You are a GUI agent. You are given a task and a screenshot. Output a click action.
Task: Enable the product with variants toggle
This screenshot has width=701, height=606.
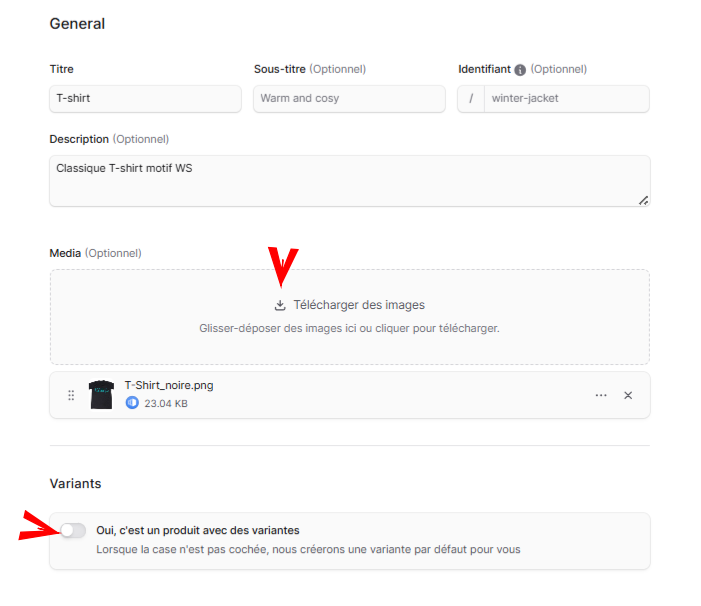73,530
